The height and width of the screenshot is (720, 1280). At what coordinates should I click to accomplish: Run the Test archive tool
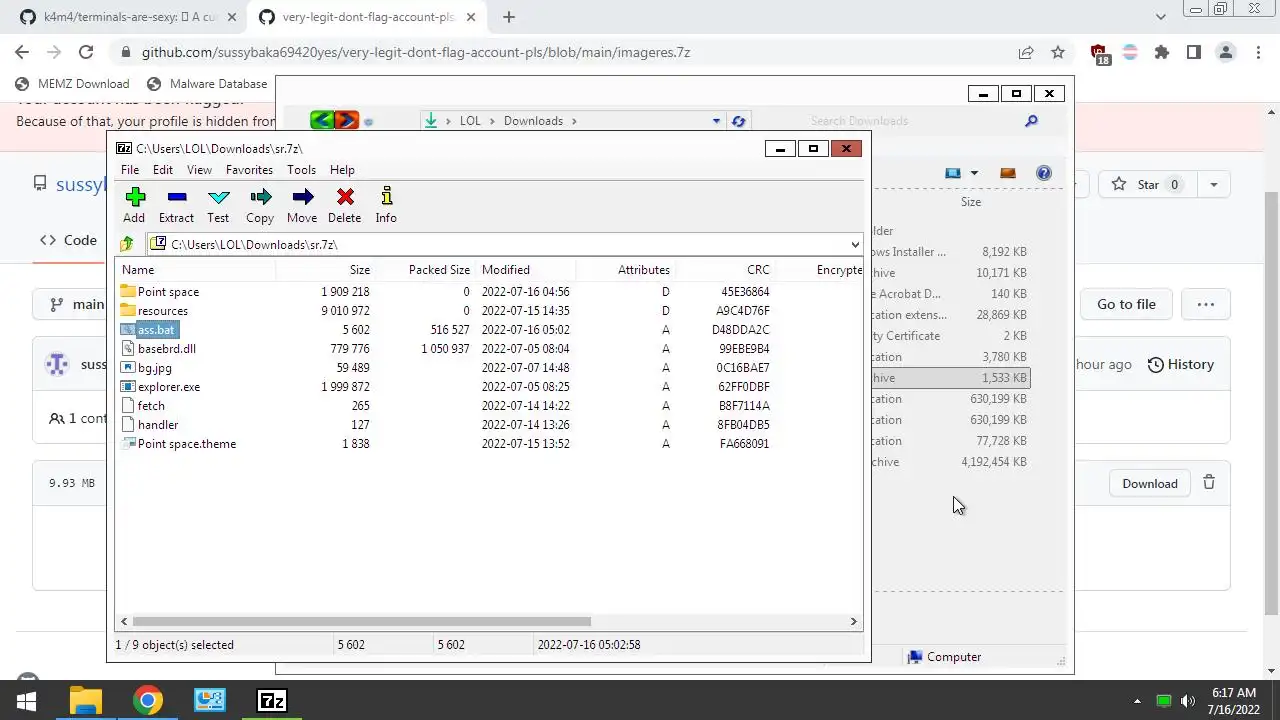(x=218, y=205)
